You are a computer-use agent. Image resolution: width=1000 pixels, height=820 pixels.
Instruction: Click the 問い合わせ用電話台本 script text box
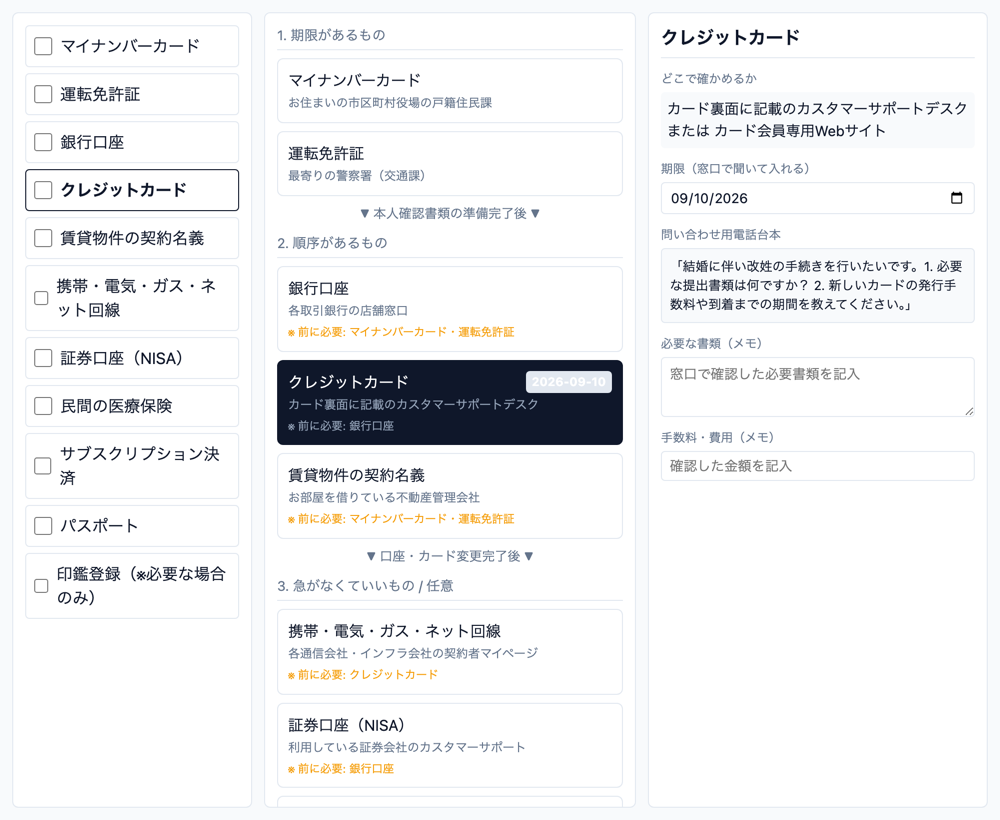818,286
